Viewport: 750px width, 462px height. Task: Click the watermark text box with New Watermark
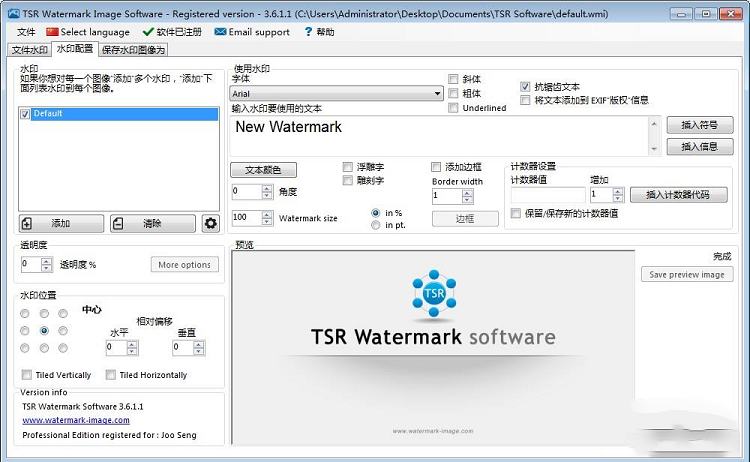[x=439, y=136]
